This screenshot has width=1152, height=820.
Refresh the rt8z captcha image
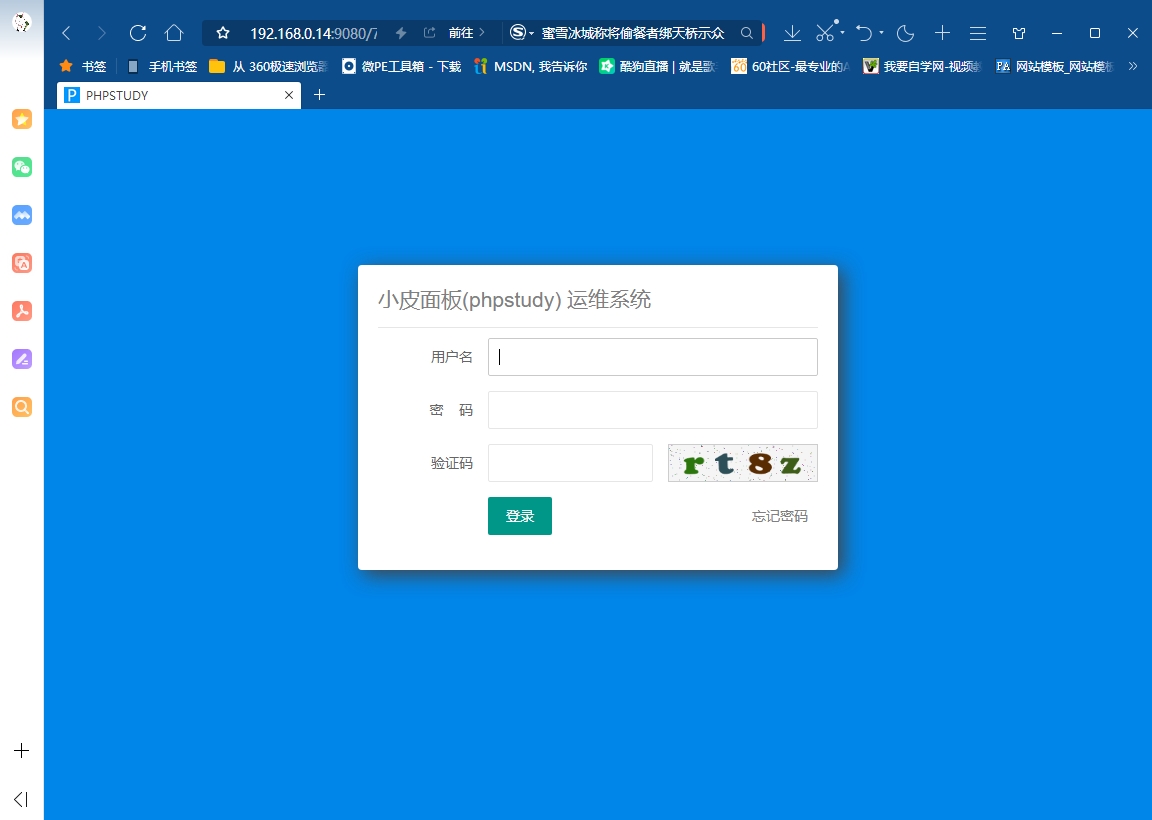pos(743,463)
